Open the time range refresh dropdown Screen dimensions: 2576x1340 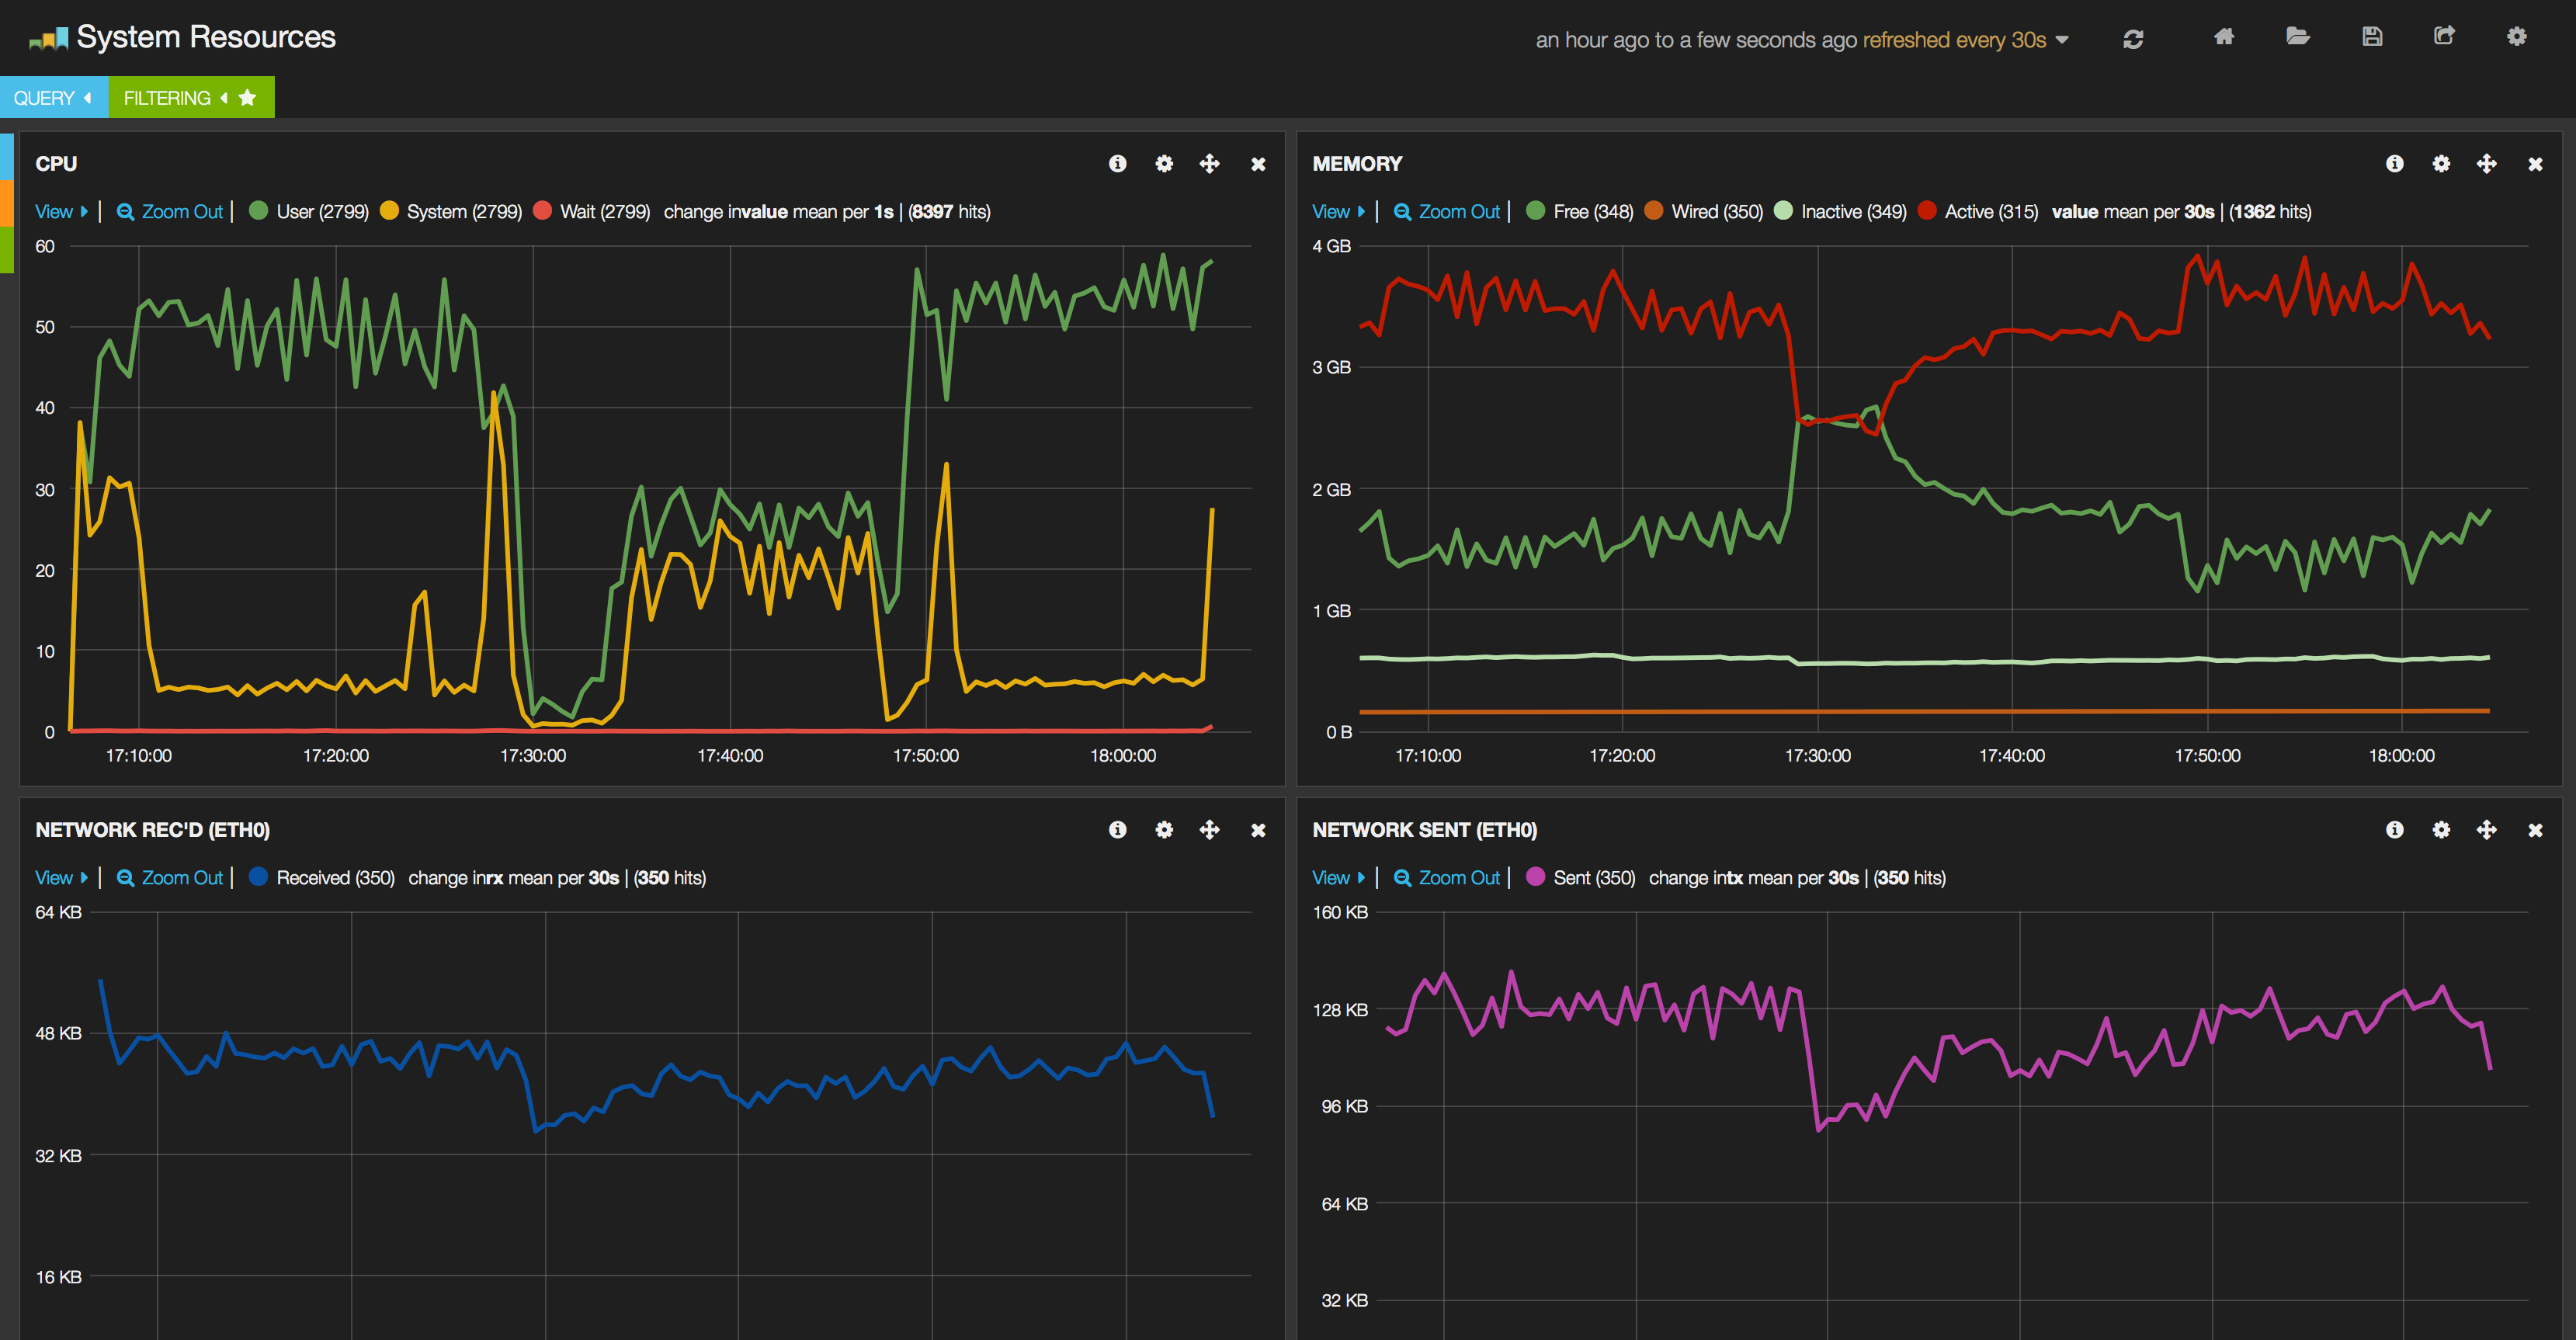pyautogui.click(x=2061, y=40)
